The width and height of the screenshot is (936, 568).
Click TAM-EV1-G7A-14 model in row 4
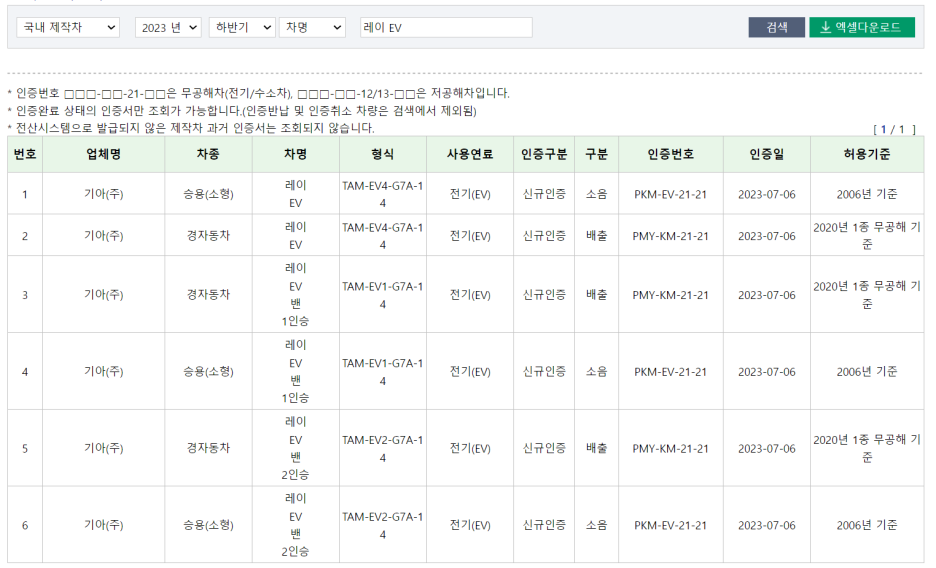pyautogui.click(x=383, y=372)
